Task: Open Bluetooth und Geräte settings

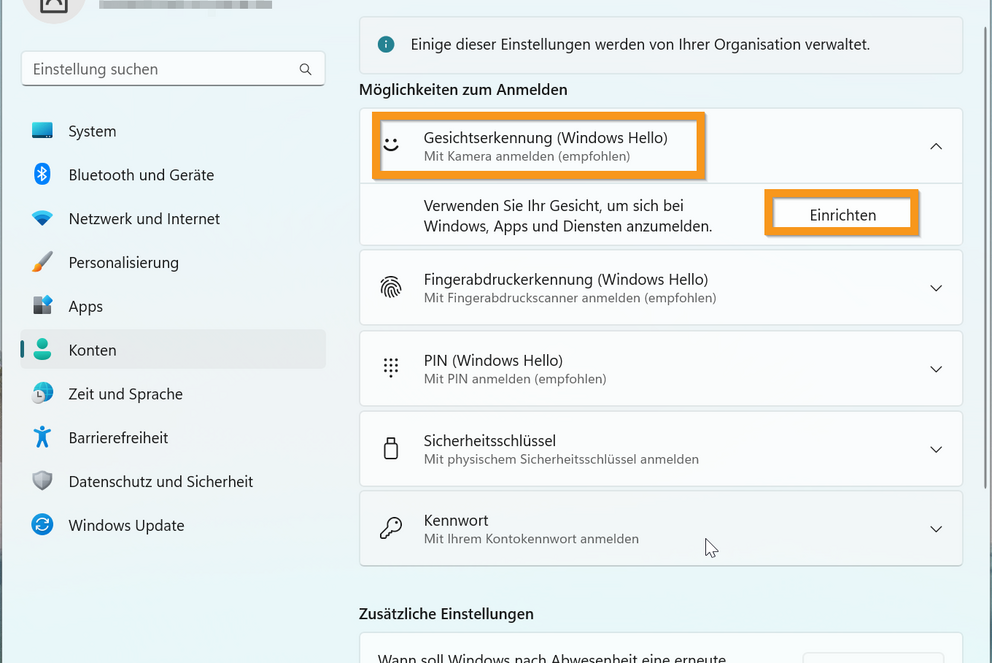Action: pos(141,175)
